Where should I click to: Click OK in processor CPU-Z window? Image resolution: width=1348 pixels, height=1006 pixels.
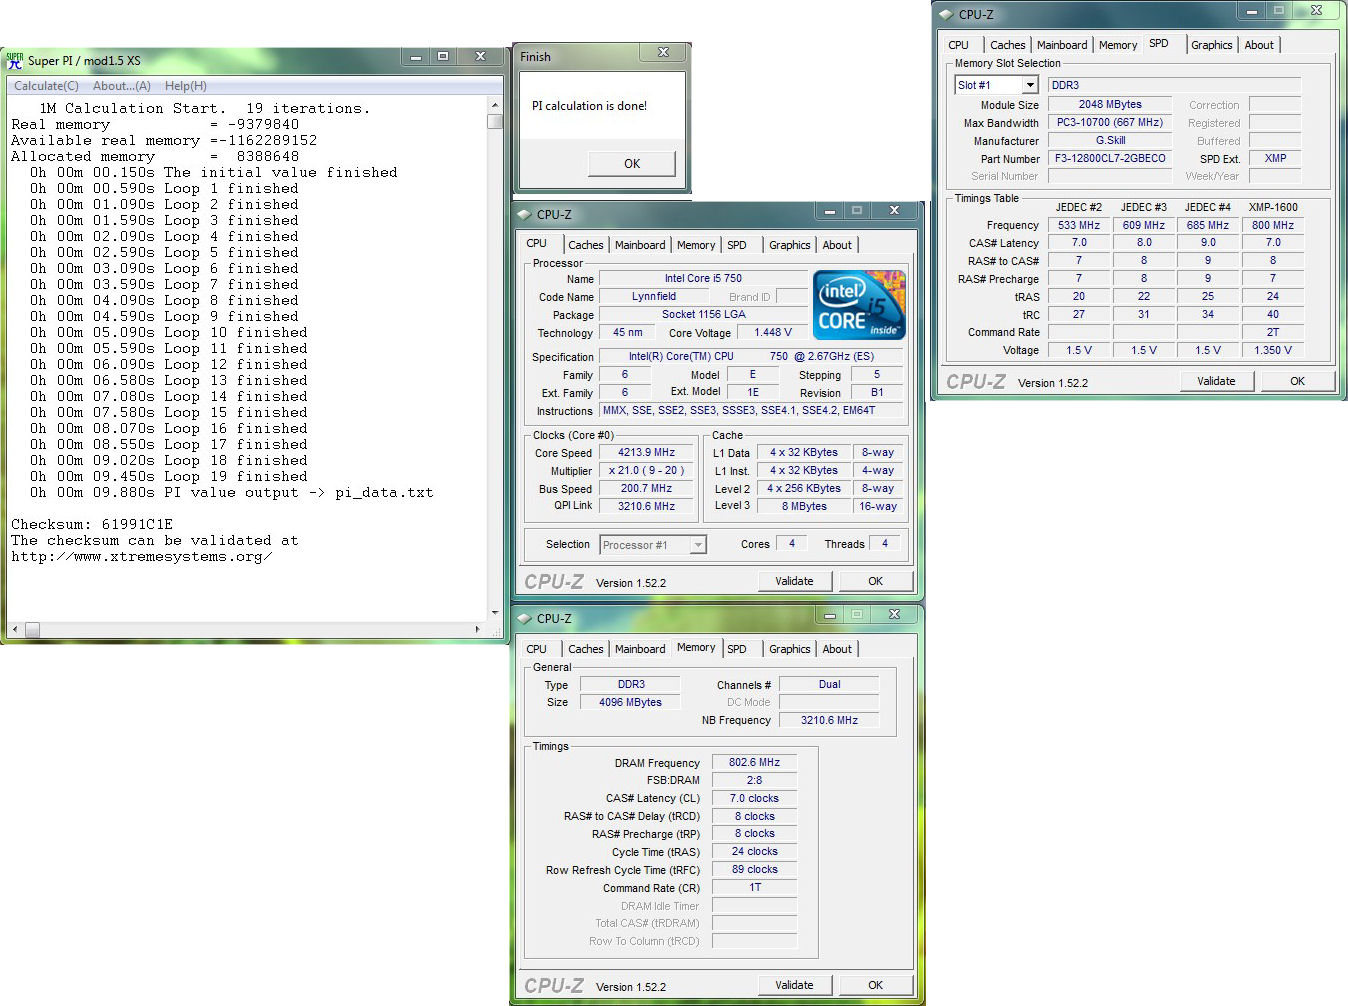875,581
